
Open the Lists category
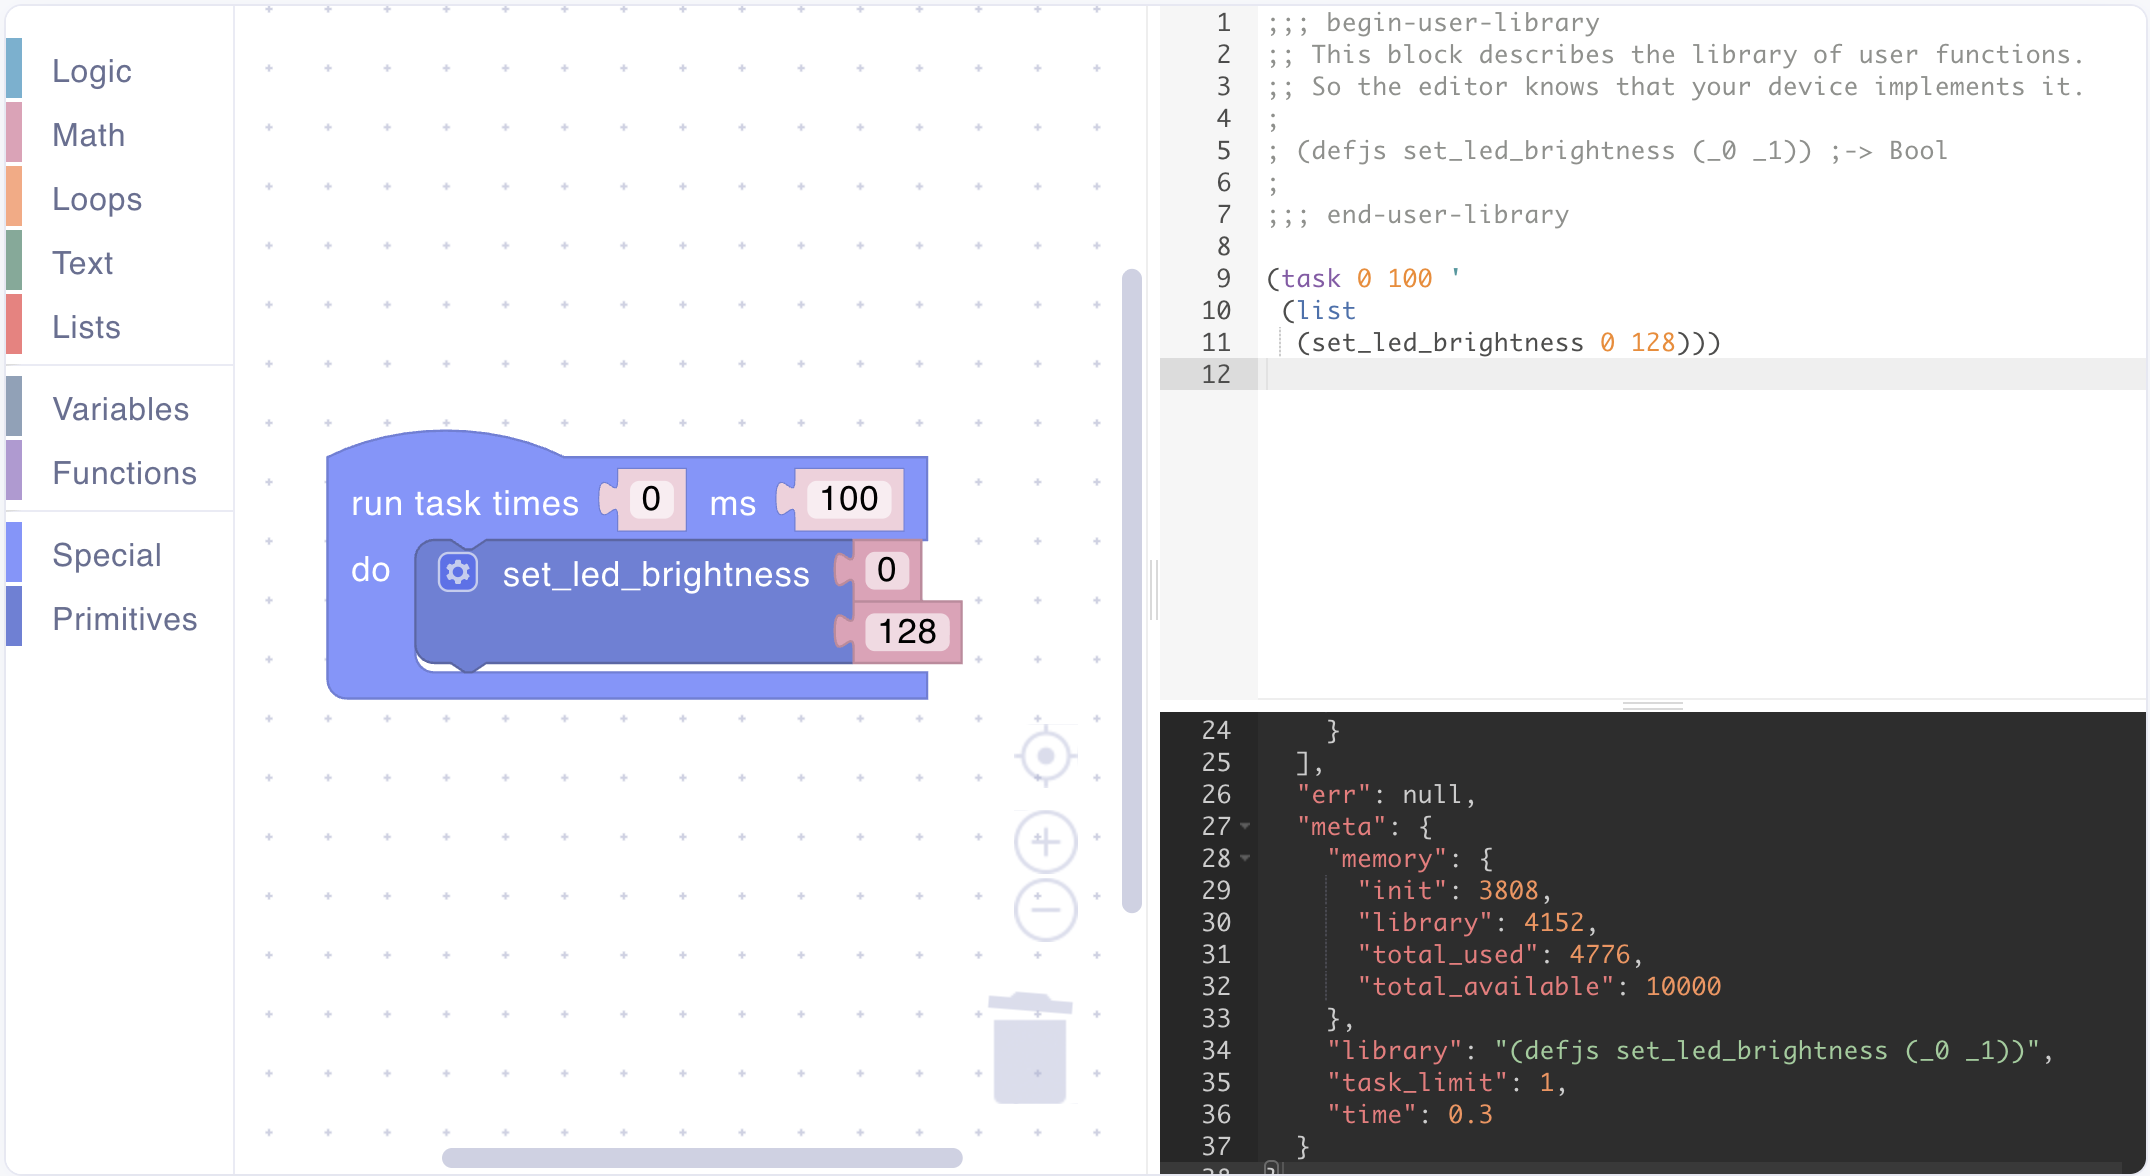pos(86,327)
